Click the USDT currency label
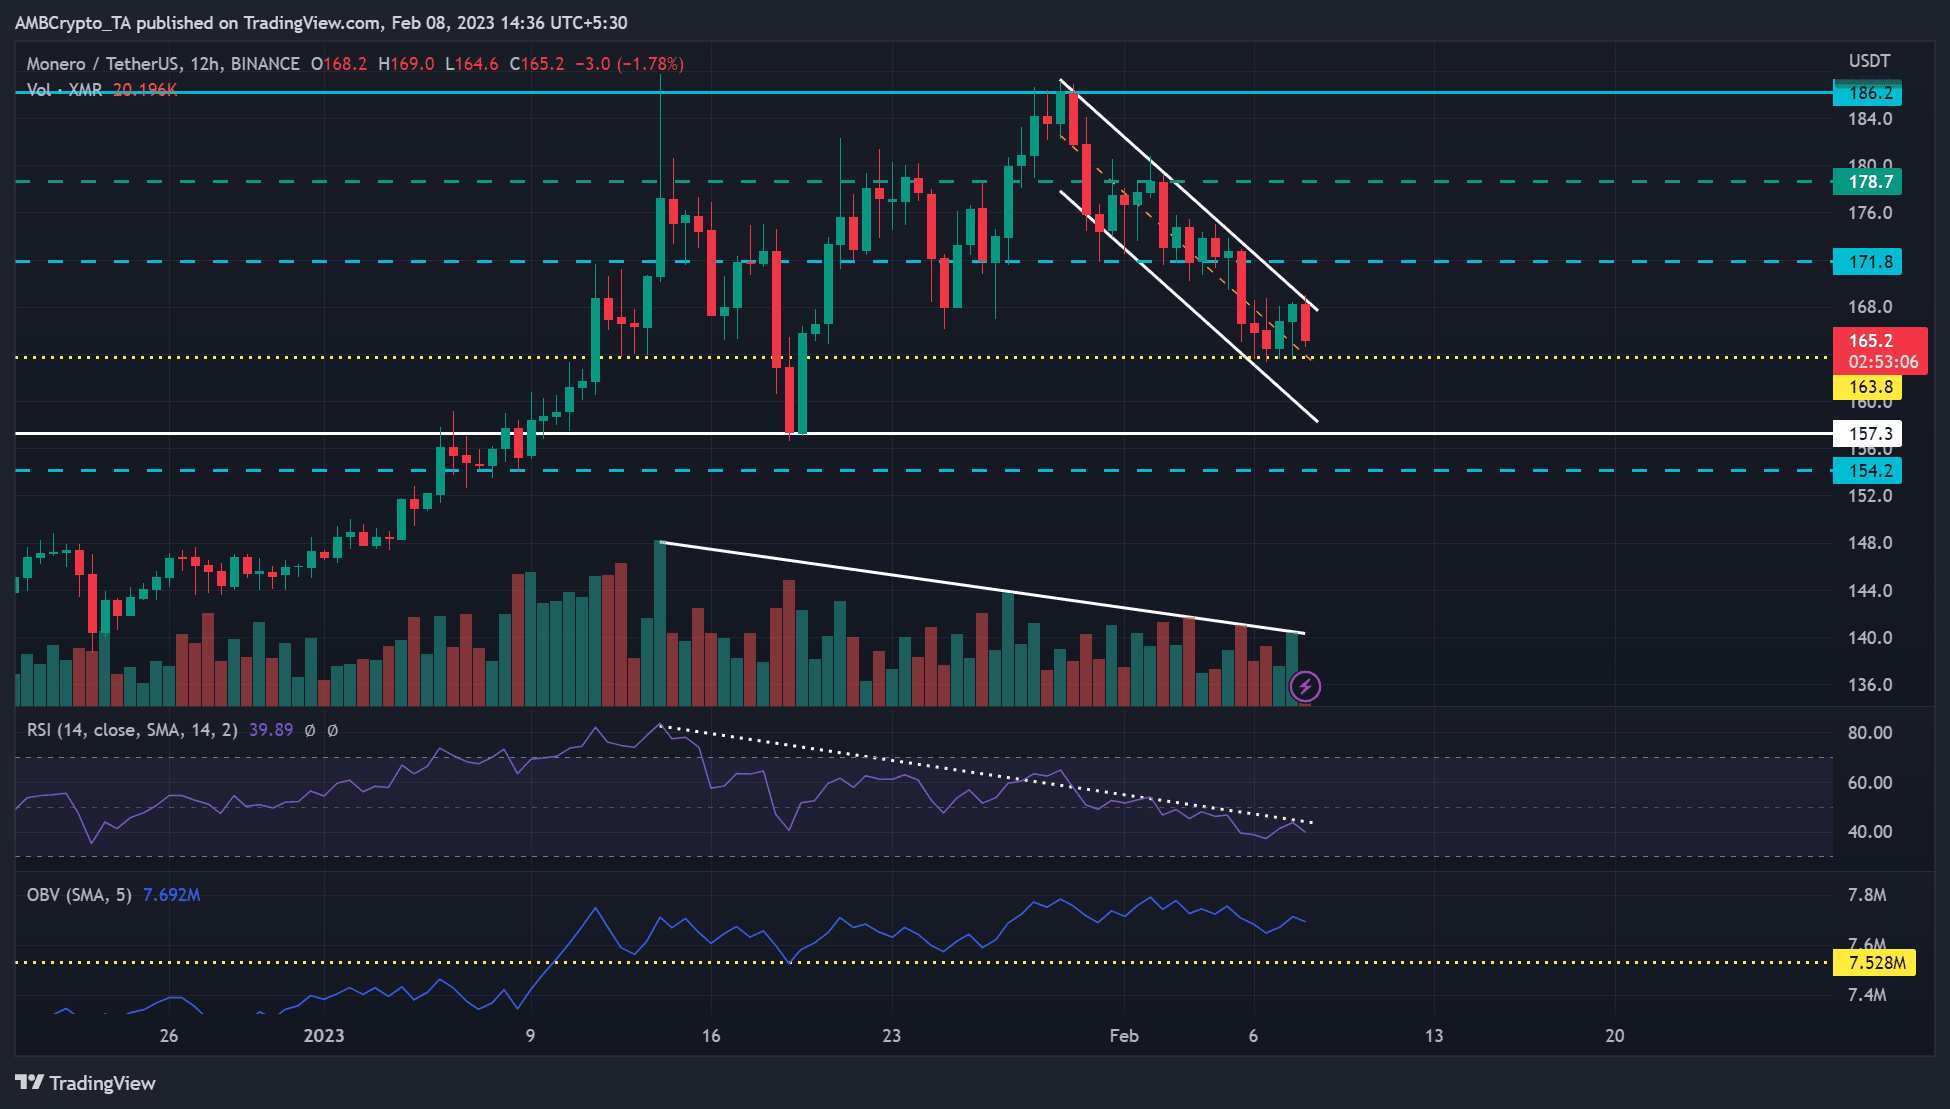The image size is (1950, 1109). coord(1869,61)
